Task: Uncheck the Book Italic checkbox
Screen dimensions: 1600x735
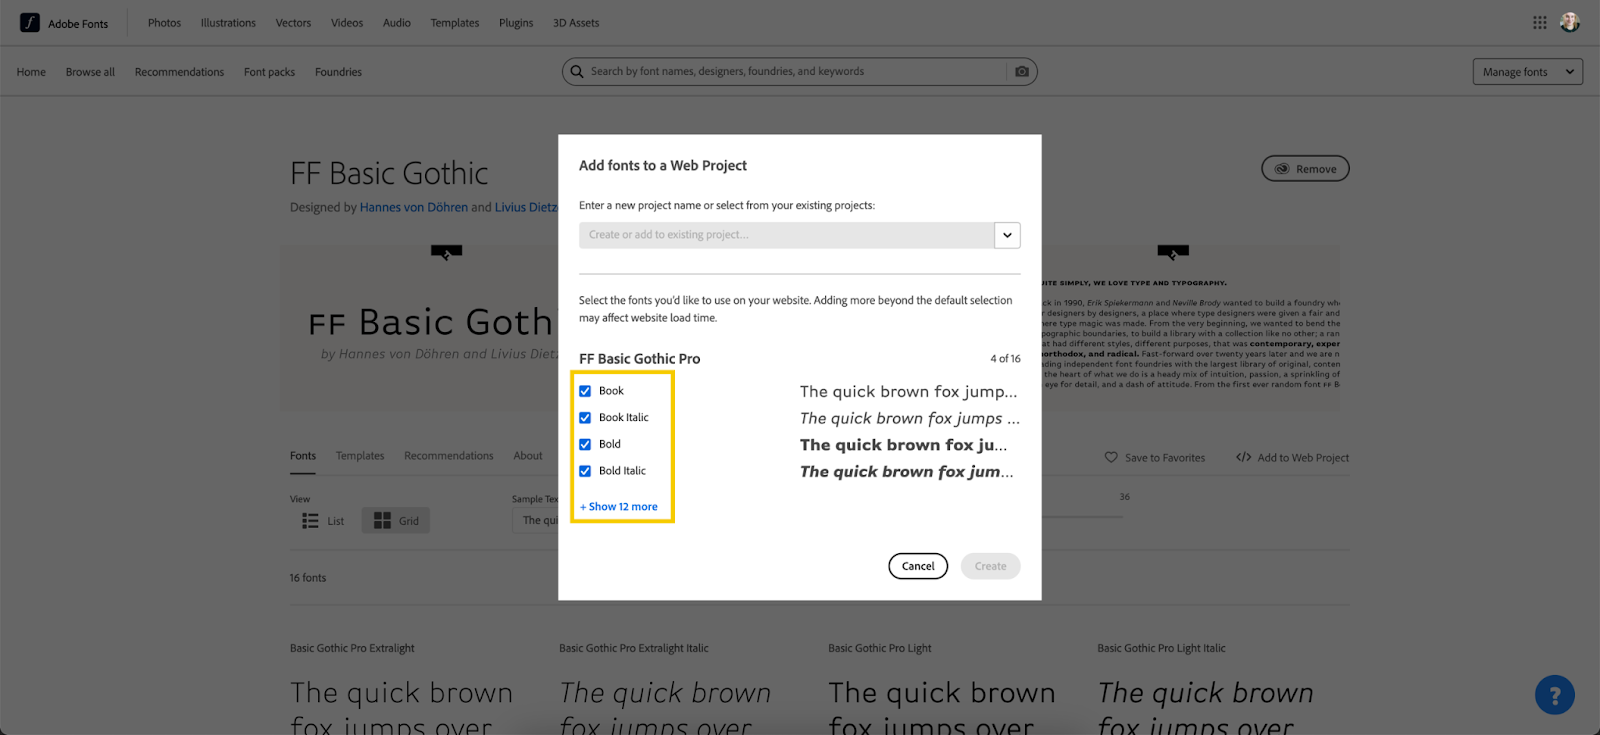Action: pos(585,418)
